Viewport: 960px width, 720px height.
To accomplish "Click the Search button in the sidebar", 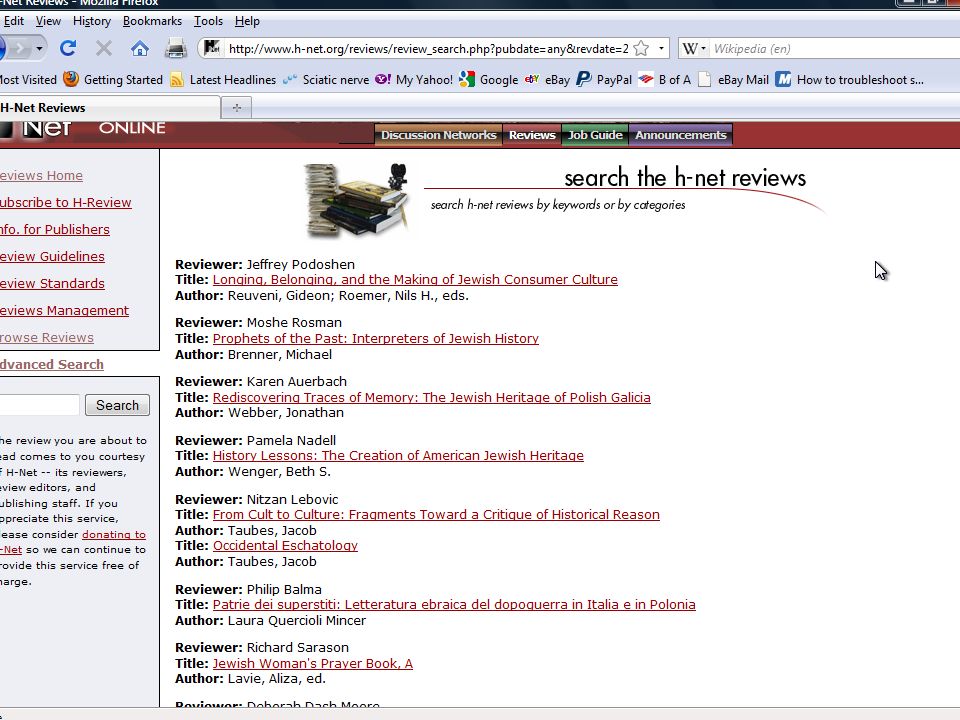I will [118, 405].
